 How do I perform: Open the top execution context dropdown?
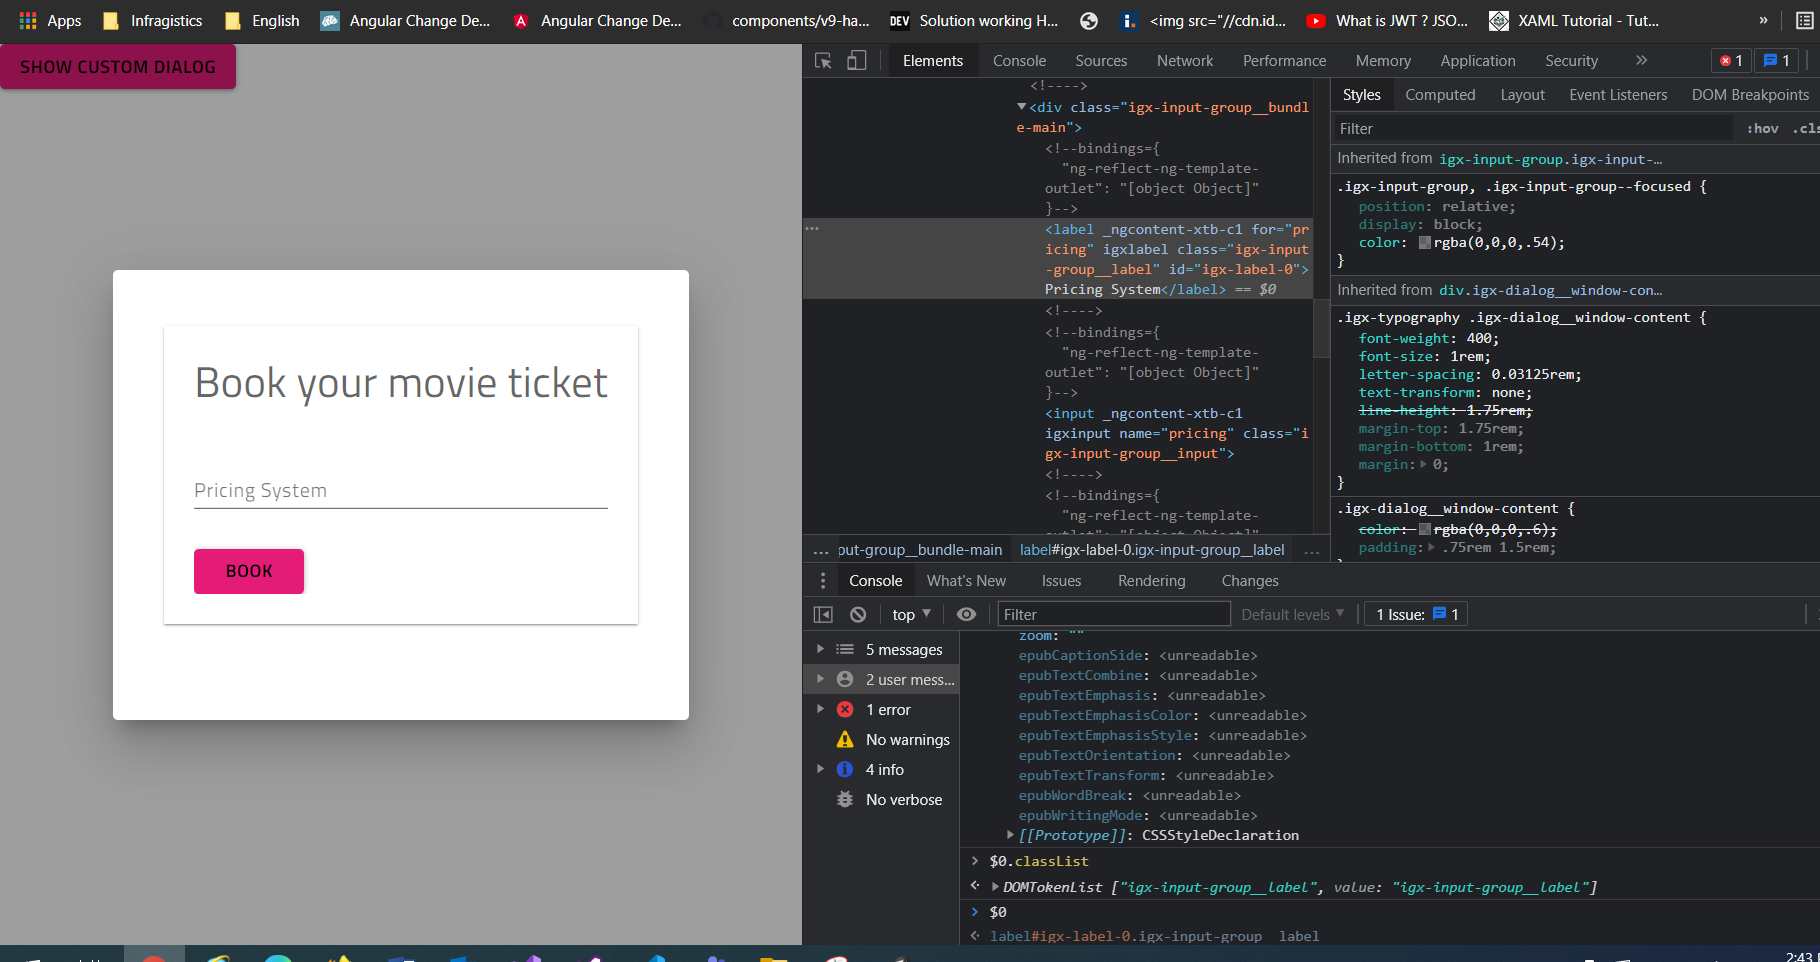pyautogui.click(x=909, y=613)
